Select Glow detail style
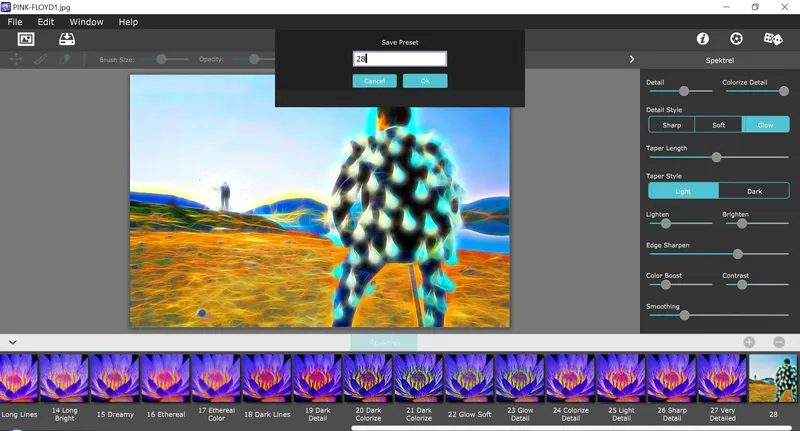Image resolution: width=800 pixels, height=431 pixels. (x=765, y=125)
